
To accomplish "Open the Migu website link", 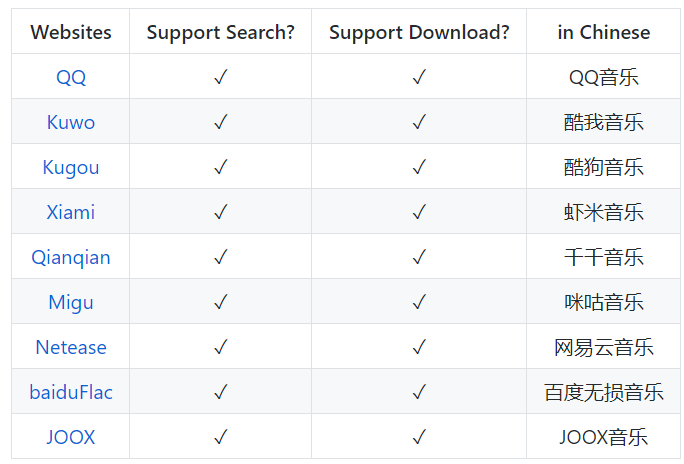I will (71, 302).
